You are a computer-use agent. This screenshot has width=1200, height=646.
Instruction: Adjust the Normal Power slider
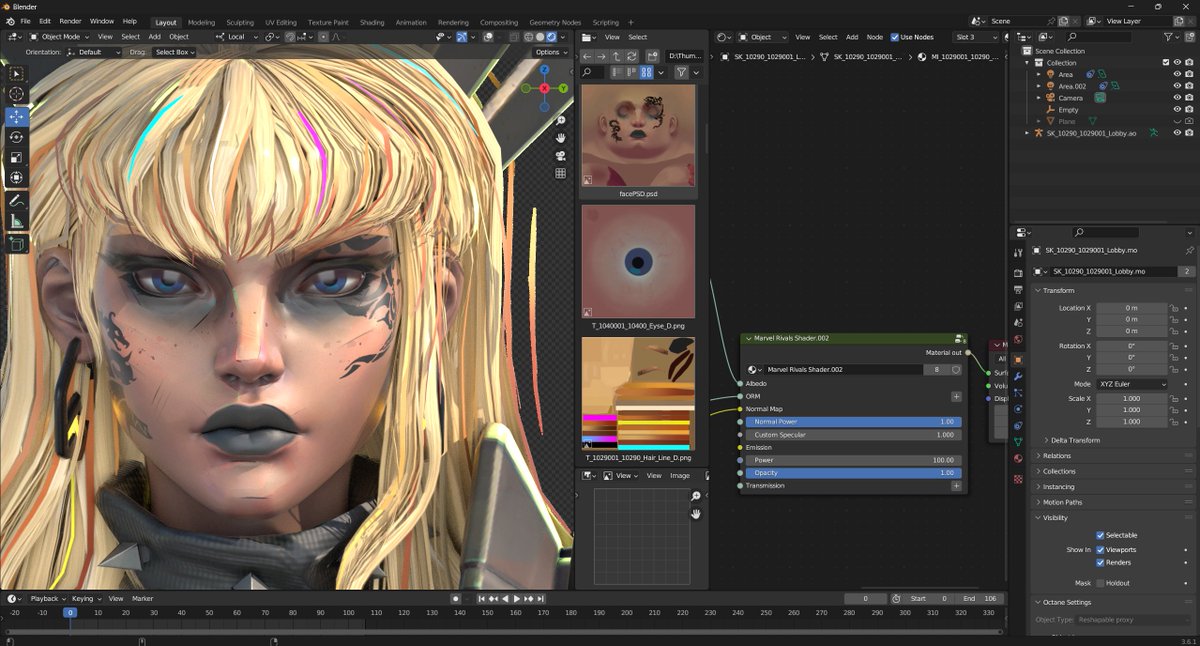854,422
